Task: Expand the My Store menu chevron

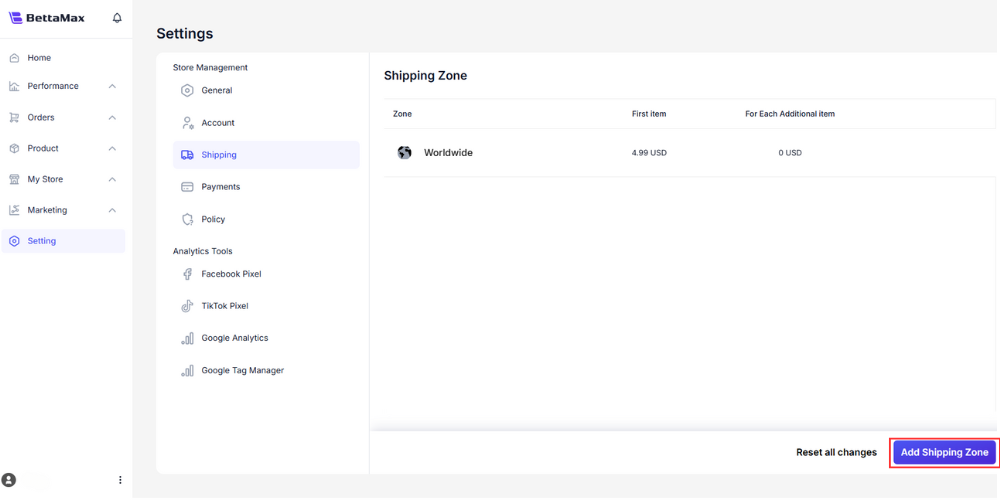Action: tap(112, 179)
